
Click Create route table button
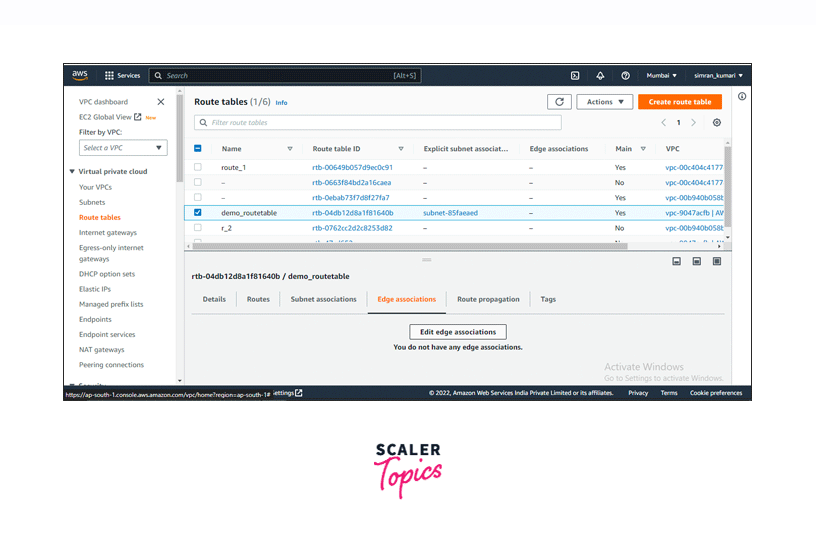pyautogui.click(x=679, y=102)
